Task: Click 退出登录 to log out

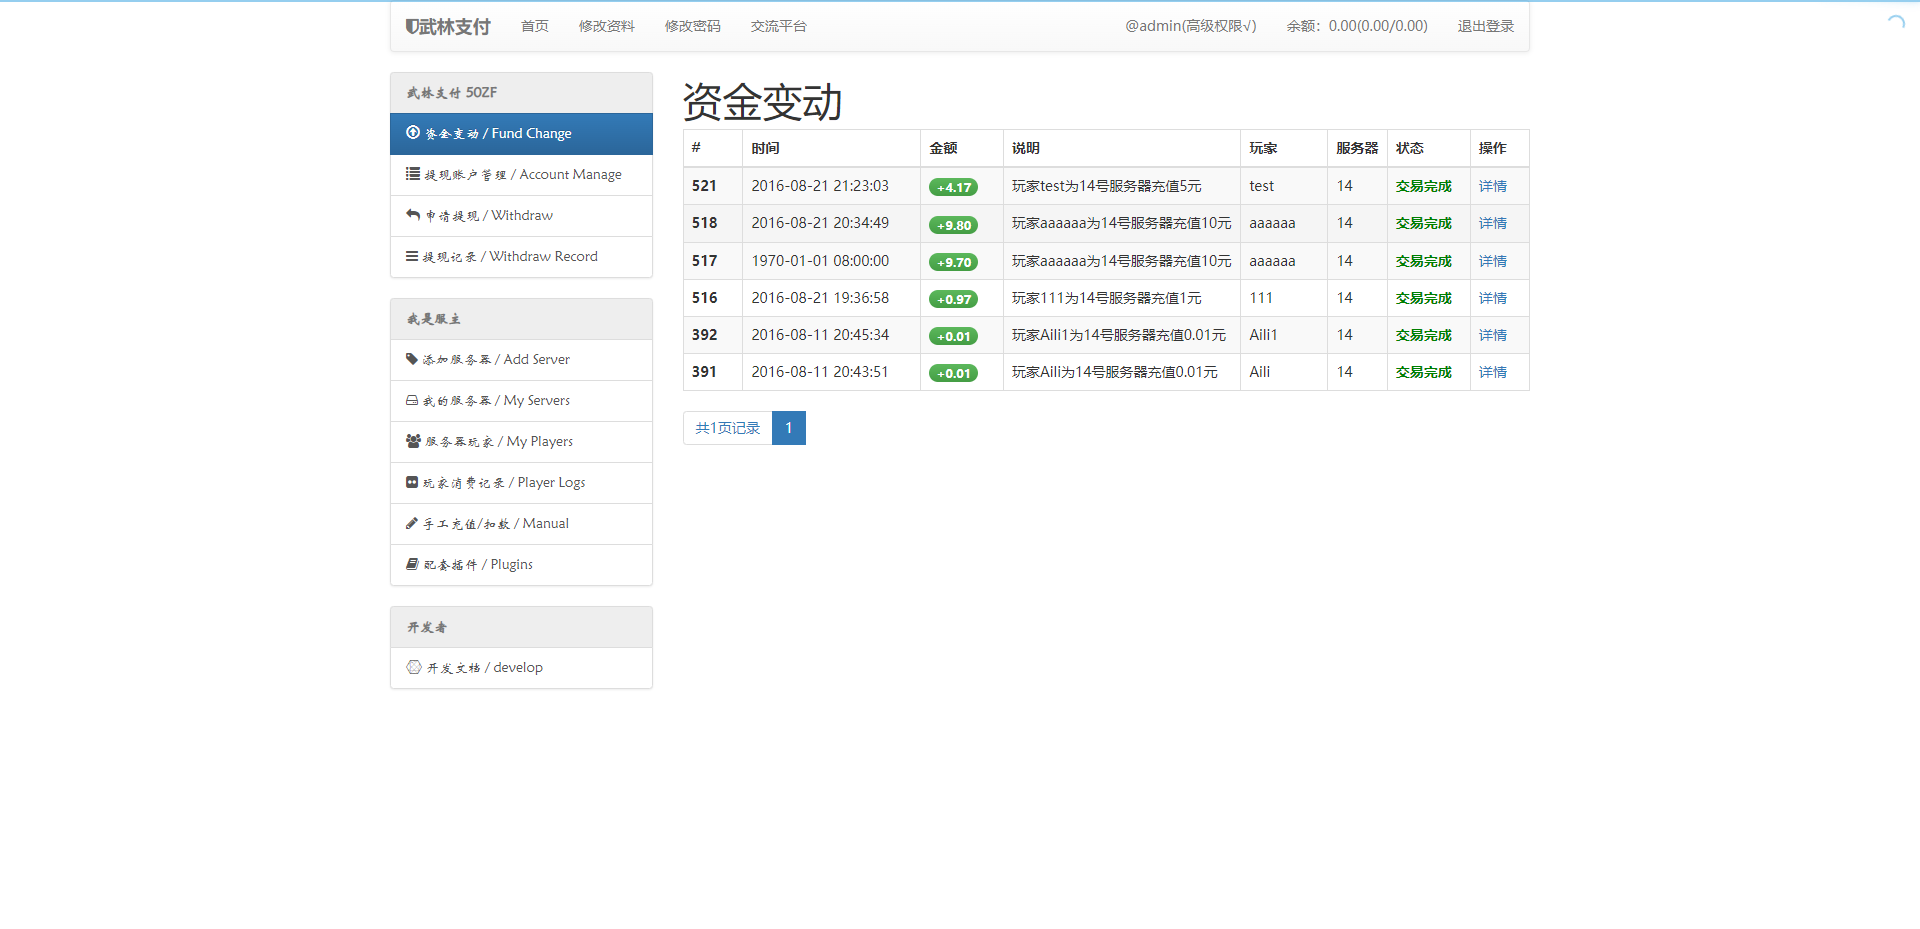Action: [x=1486, y=26]
